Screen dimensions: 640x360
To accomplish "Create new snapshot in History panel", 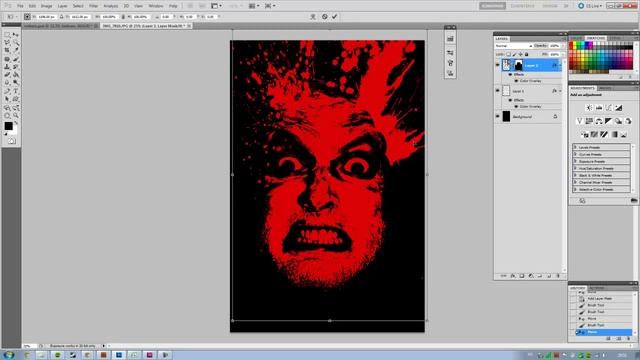I will 618,338.
